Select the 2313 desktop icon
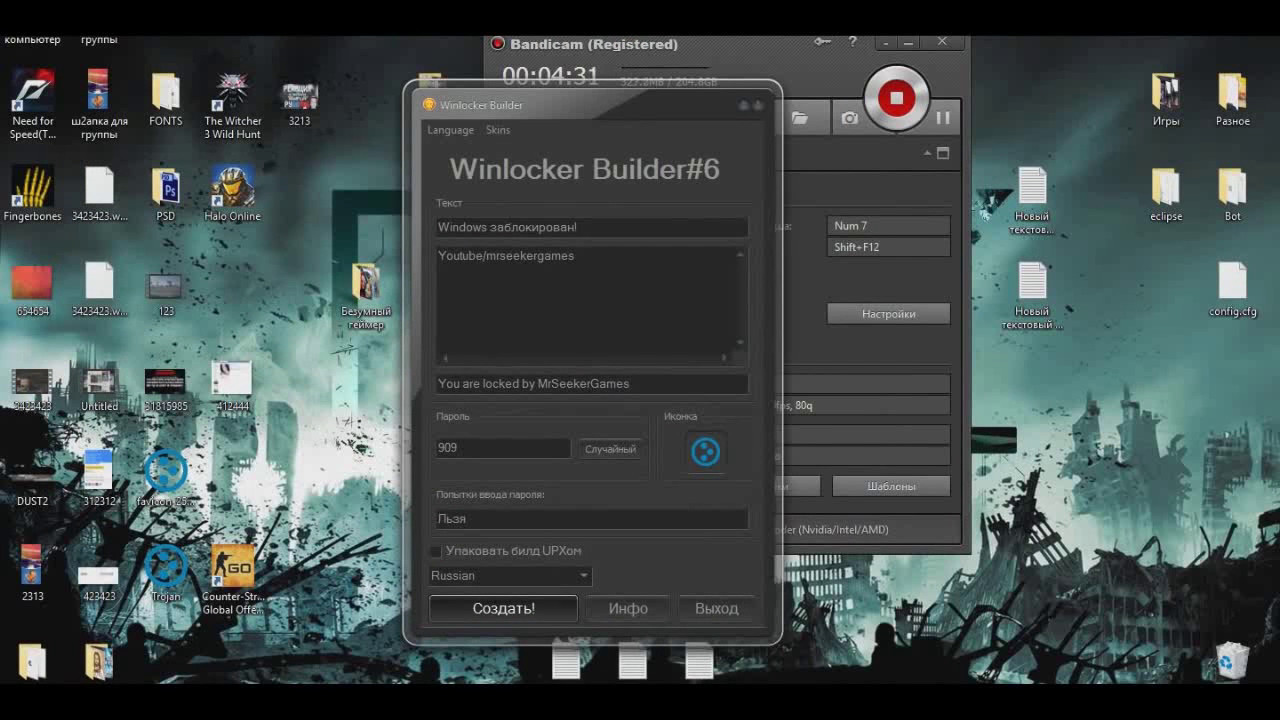 click(32, 573)
